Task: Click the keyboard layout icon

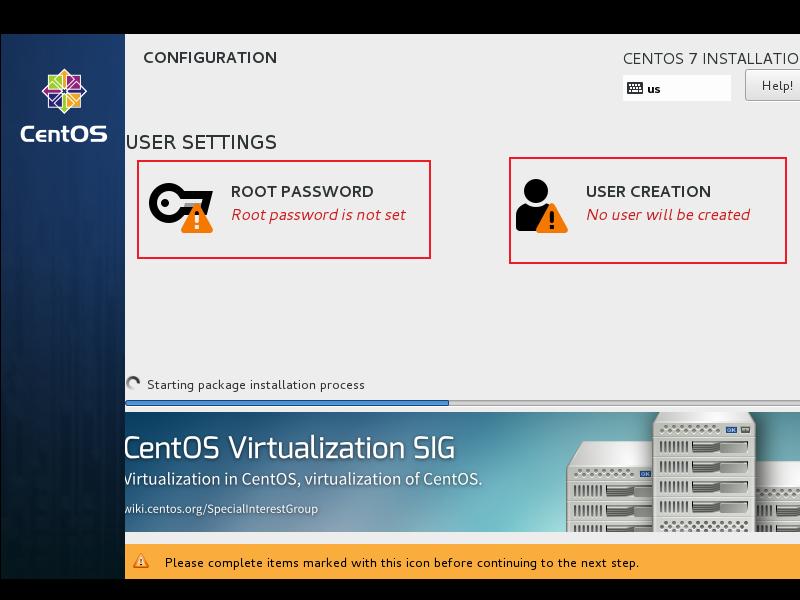Action: pos(634,88)
